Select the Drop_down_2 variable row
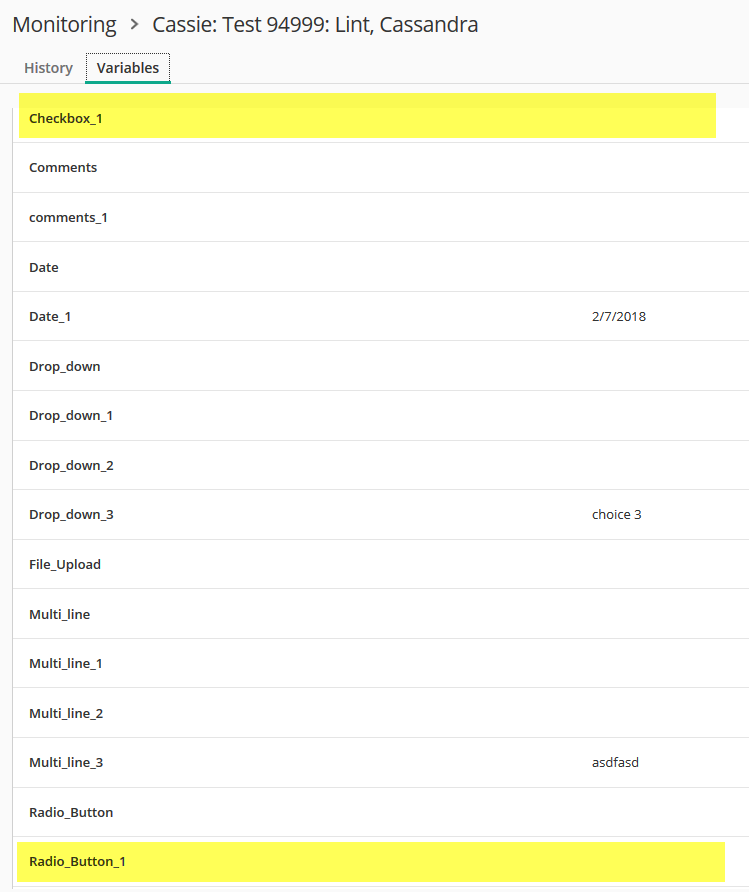749x892 pixels. click(381, 465)
